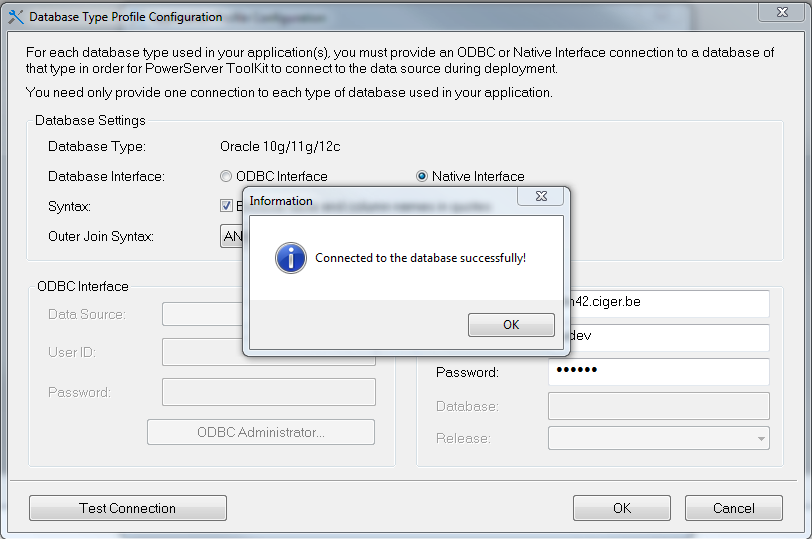This screenshot has width=812, height=539.
Task: Click the tools icon in the title bar
Action: (x=16, y=17)
